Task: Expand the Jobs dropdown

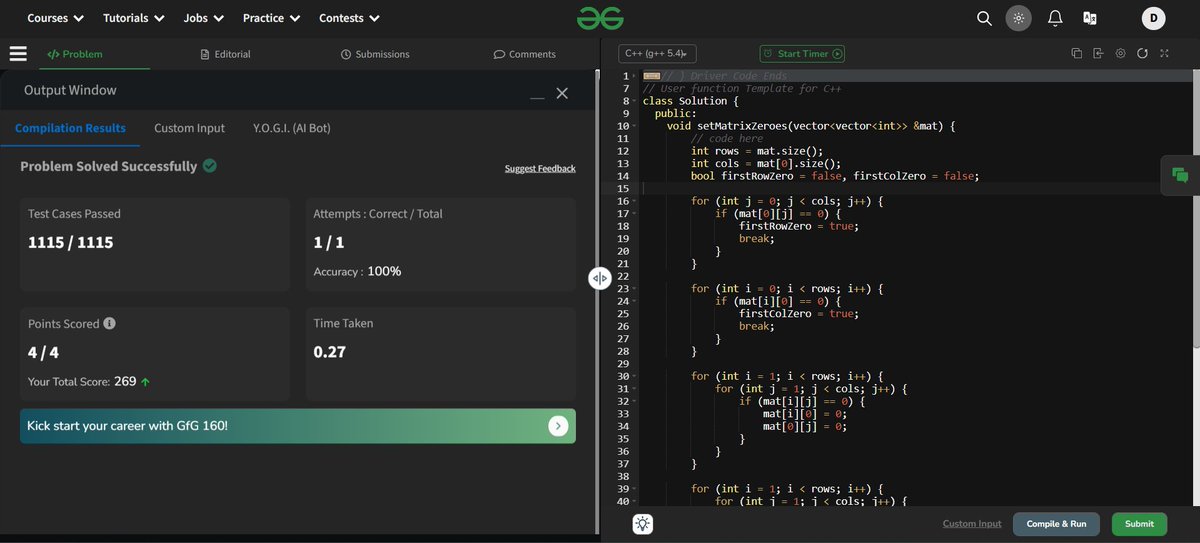Action: tap(204, 18)
